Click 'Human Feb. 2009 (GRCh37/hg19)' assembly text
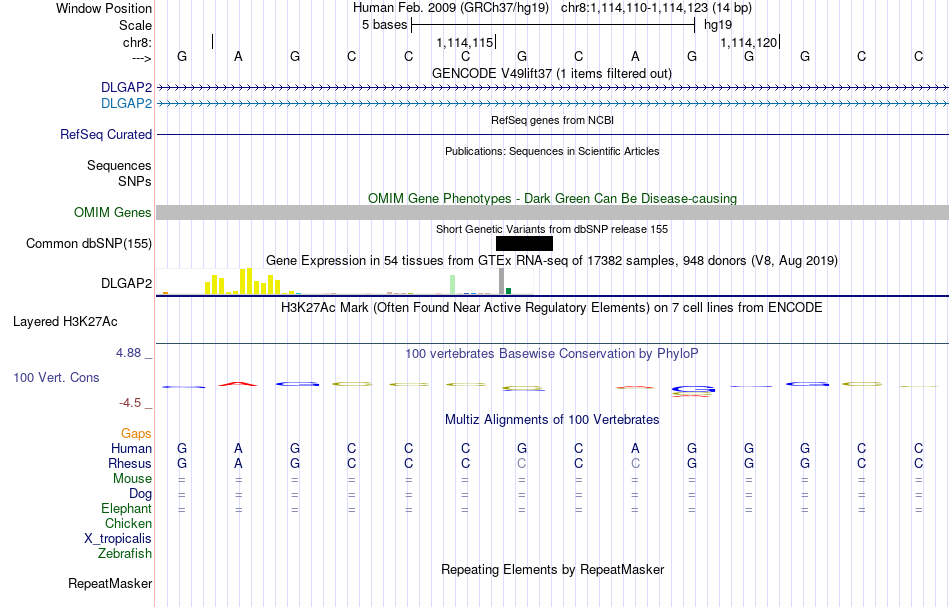The width and height of the screenshot is (950, 607). pos(451,8)
